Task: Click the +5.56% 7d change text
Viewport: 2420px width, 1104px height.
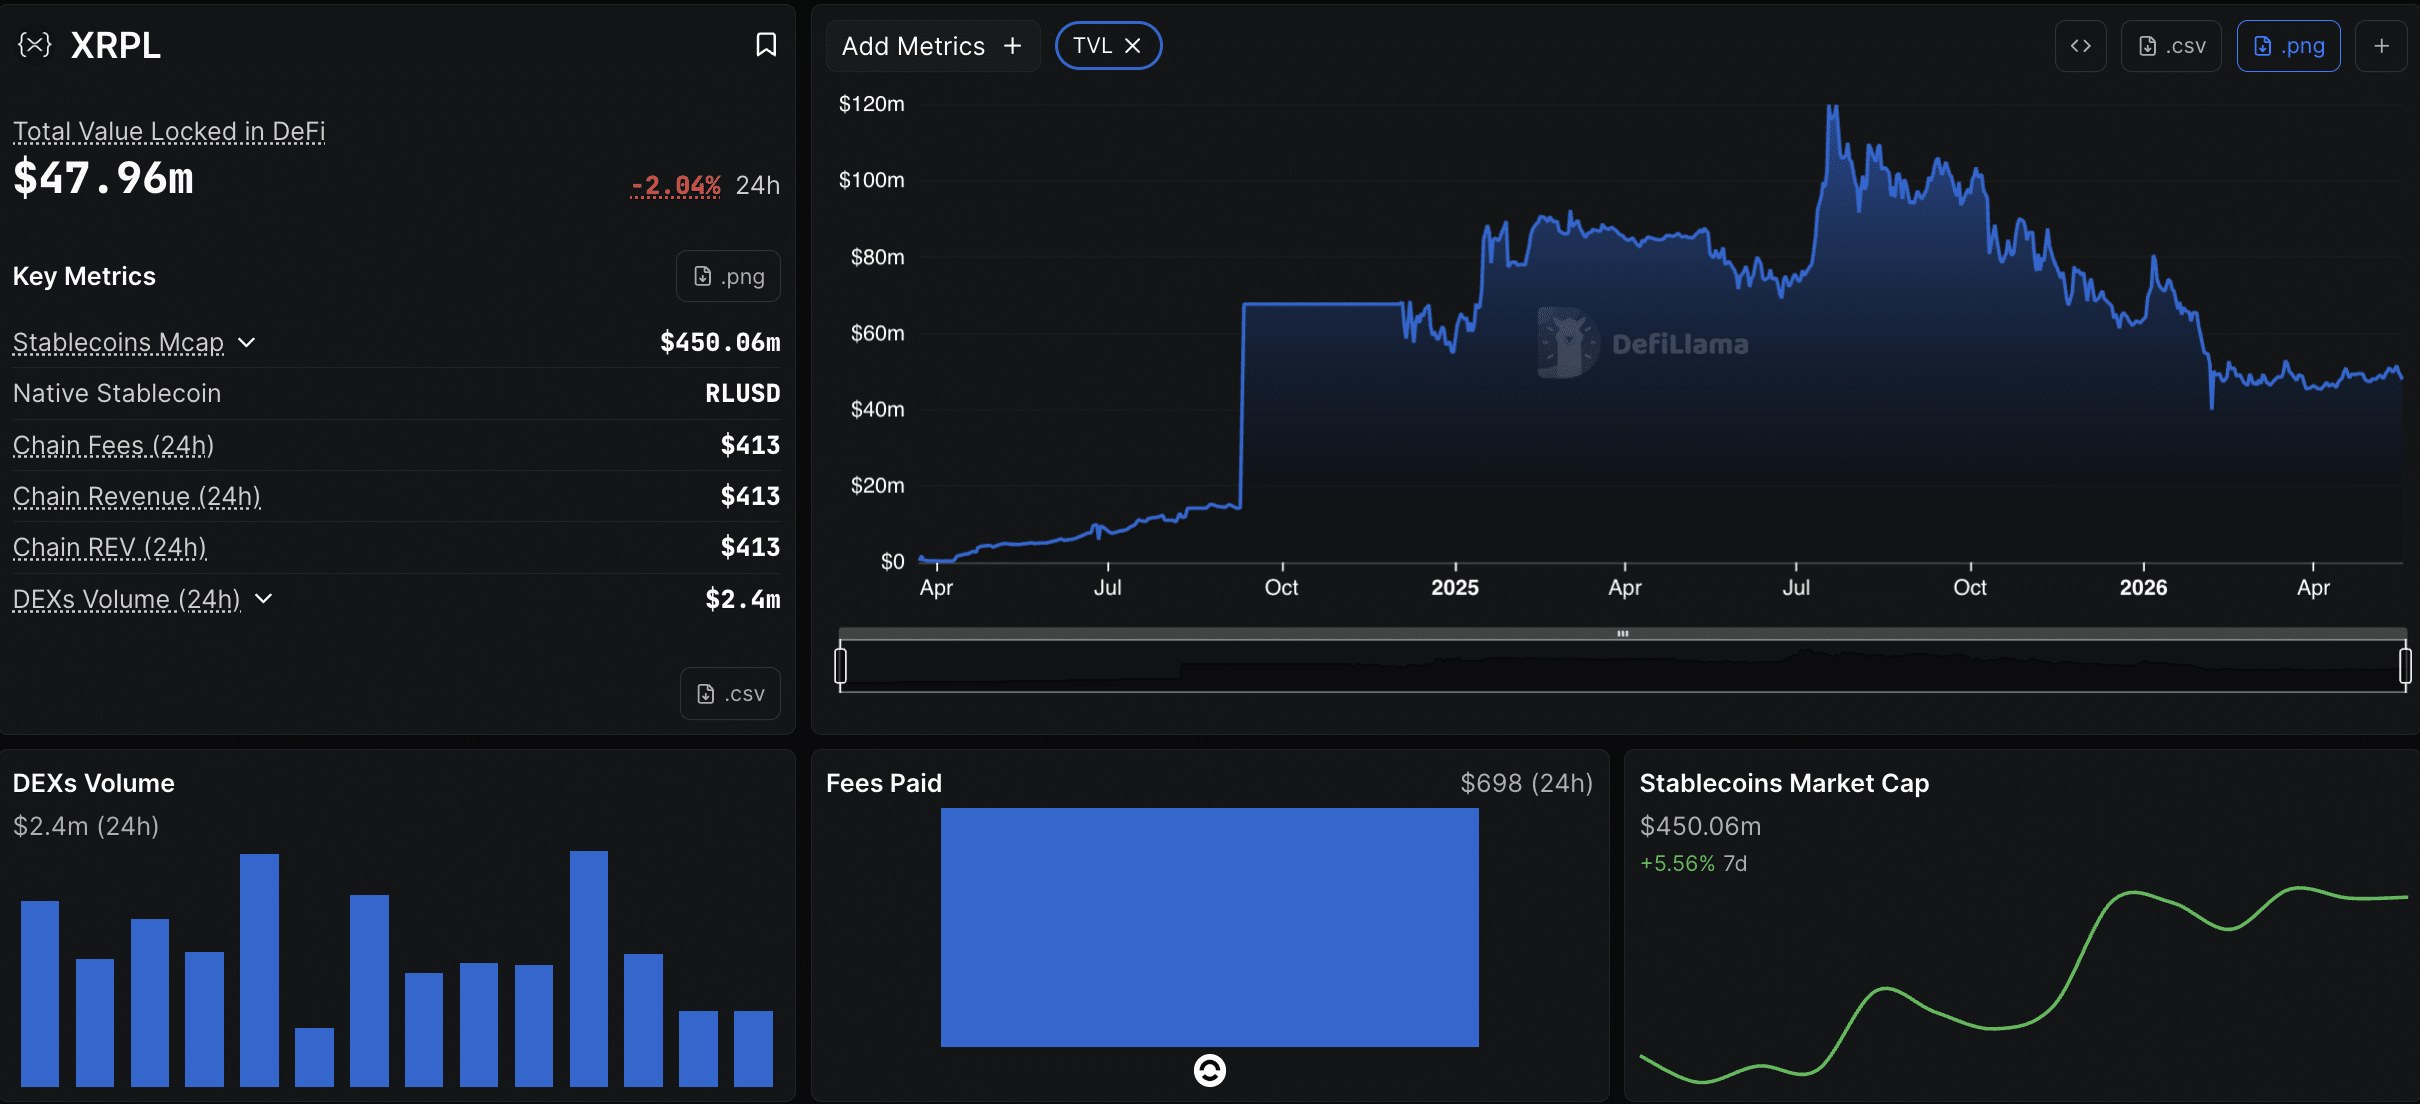Action: point(1694,863)
